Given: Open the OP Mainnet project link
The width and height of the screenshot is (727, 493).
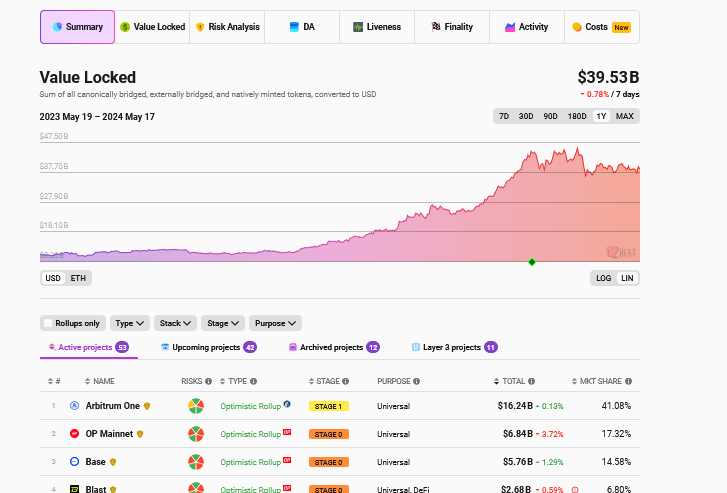Looking at the screenshot, I should [109, 434].
